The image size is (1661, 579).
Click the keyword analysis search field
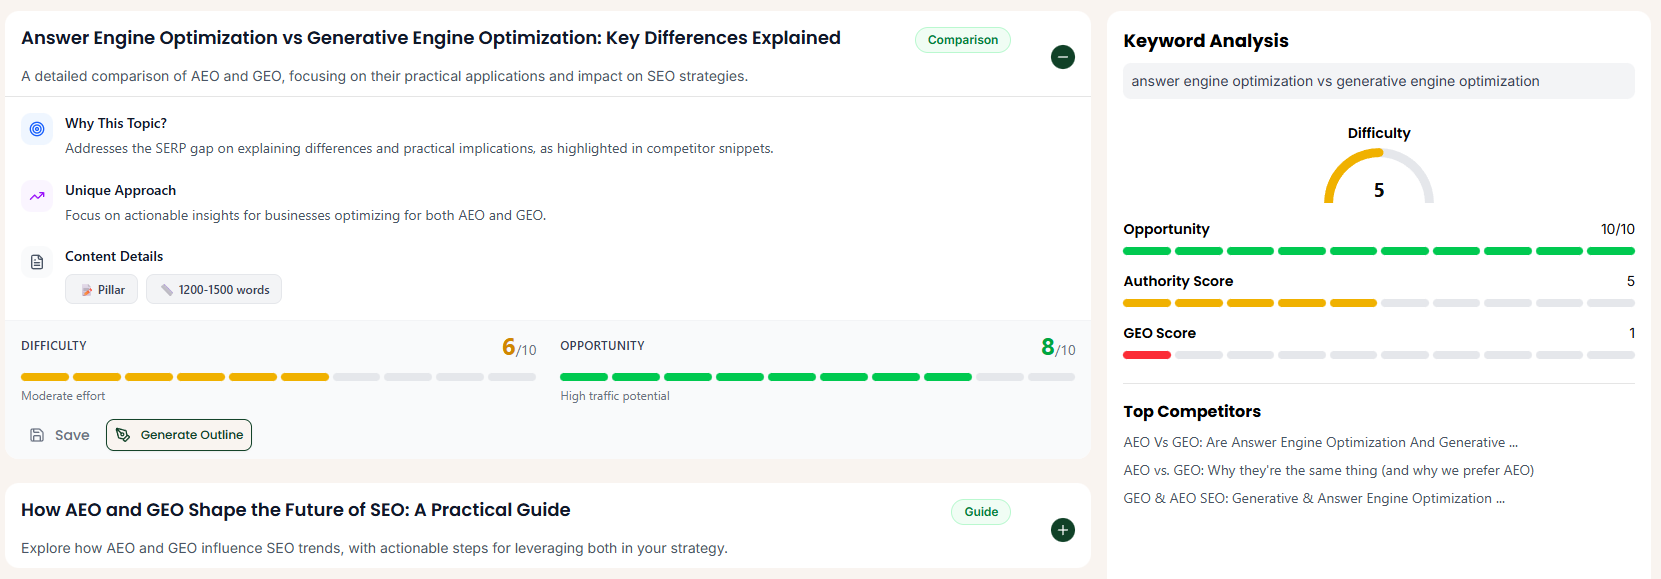[1378, 81]
